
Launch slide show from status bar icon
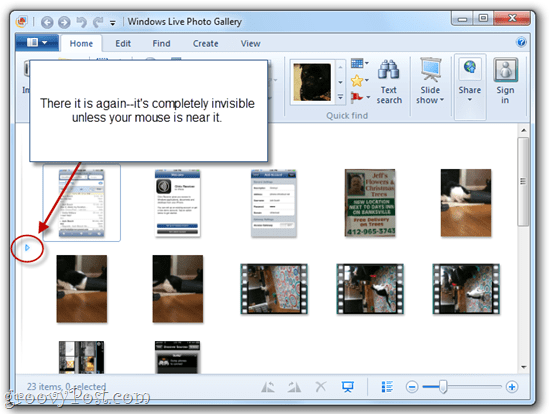348,387
